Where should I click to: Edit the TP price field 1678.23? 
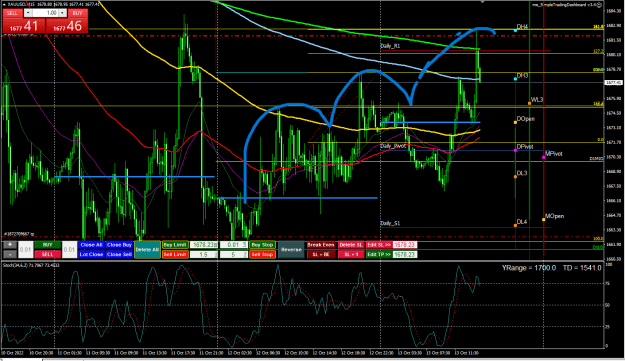click(405, 254)
